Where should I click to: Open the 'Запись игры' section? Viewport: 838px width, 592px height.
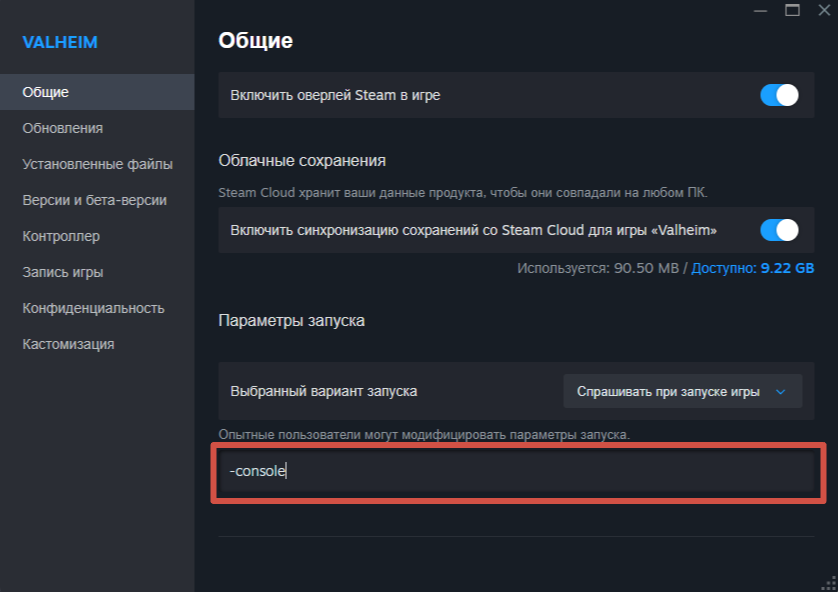click(x=97, y=272)
